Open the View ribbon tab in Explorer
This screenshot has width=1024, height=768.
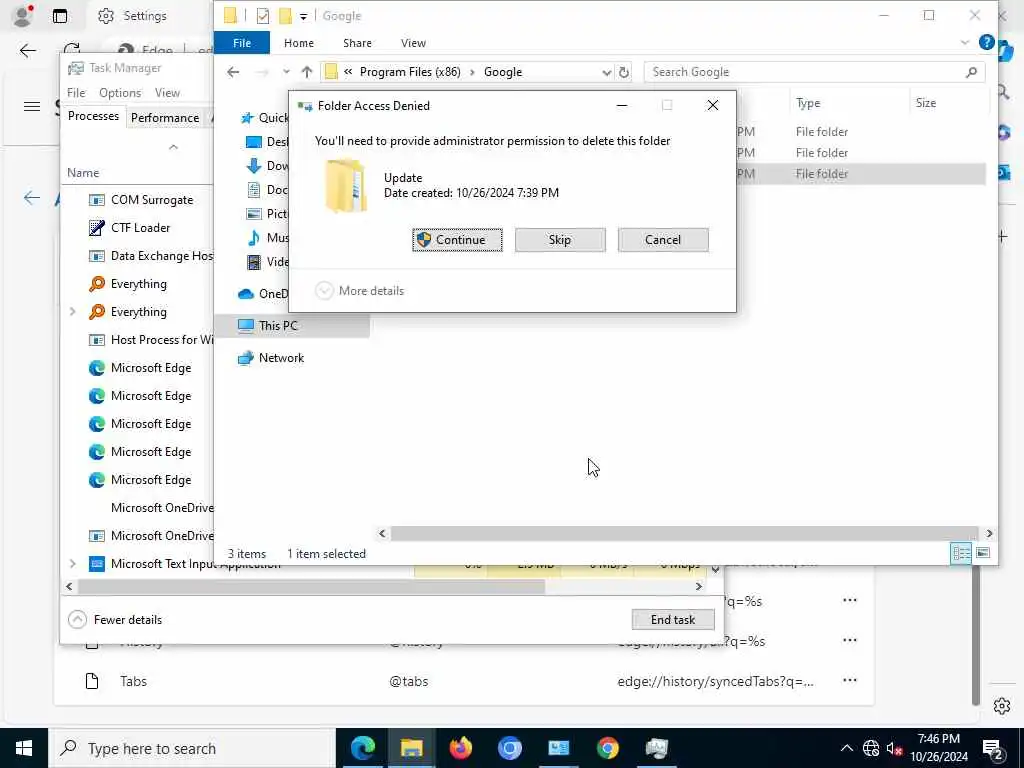[413, 43]
